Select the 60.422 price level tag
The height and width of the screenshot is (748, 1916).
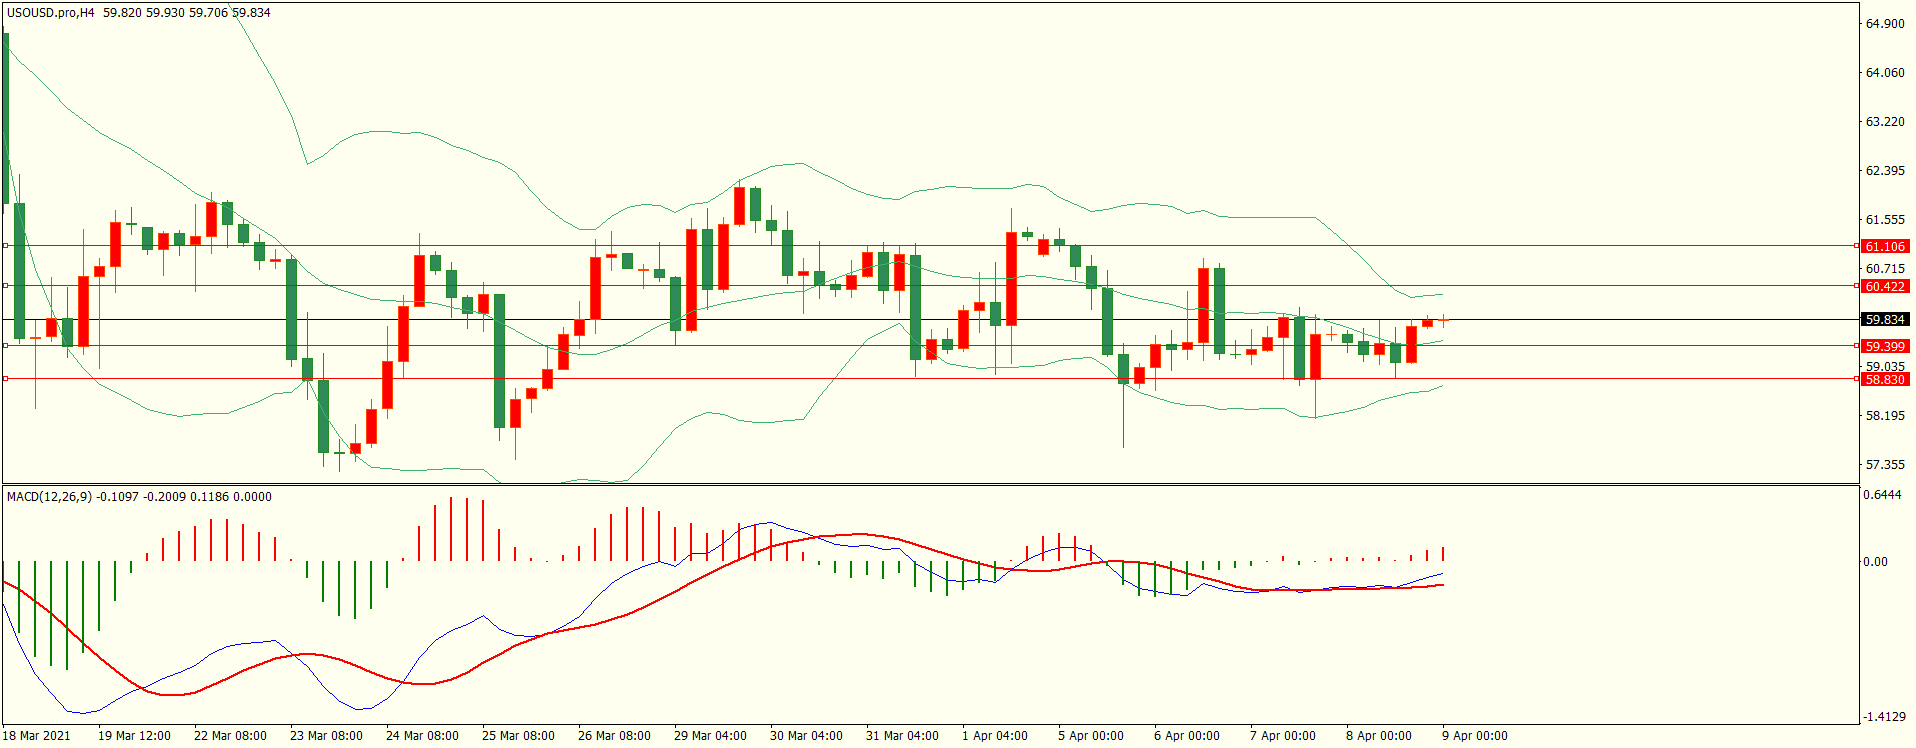pyautogui.click(x=1884, y=286)
